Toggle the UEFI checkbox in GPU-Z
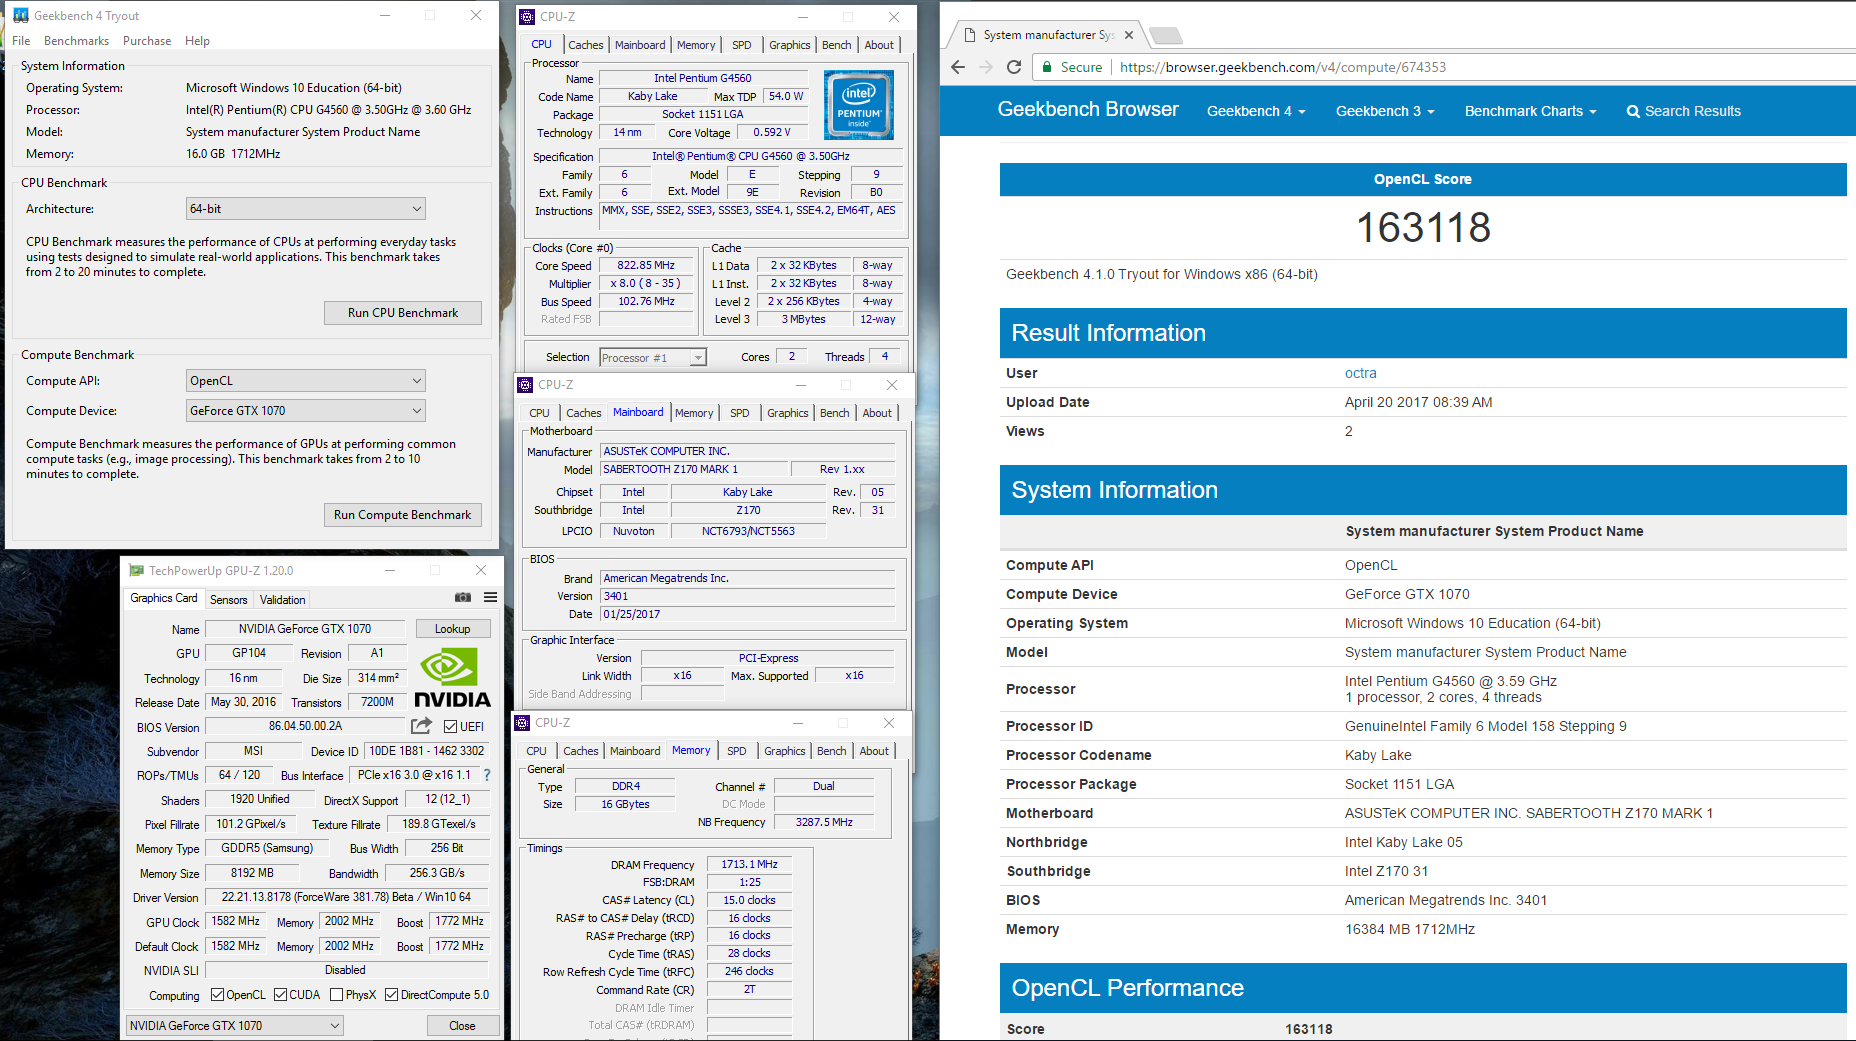1856x1041 pixels. click(x=450, y=727)
